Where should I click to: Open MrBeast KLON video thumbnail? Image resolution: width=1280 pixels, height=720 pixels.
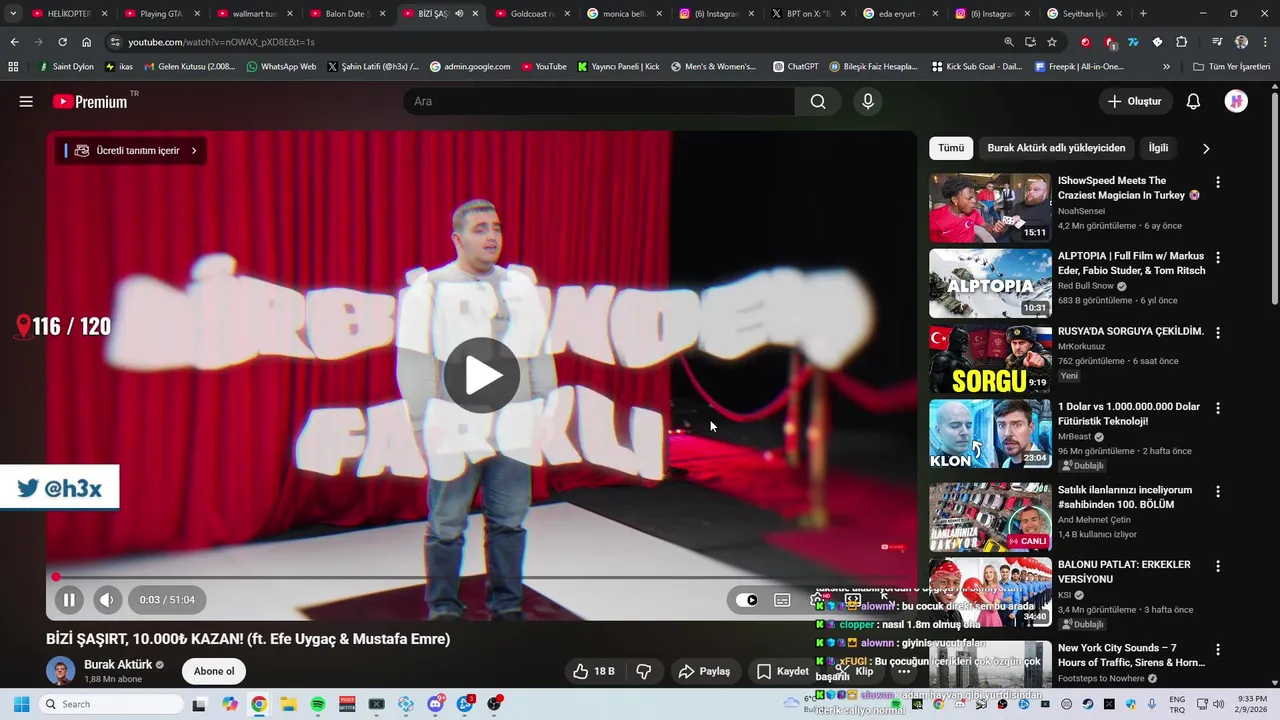click(990, 434)
